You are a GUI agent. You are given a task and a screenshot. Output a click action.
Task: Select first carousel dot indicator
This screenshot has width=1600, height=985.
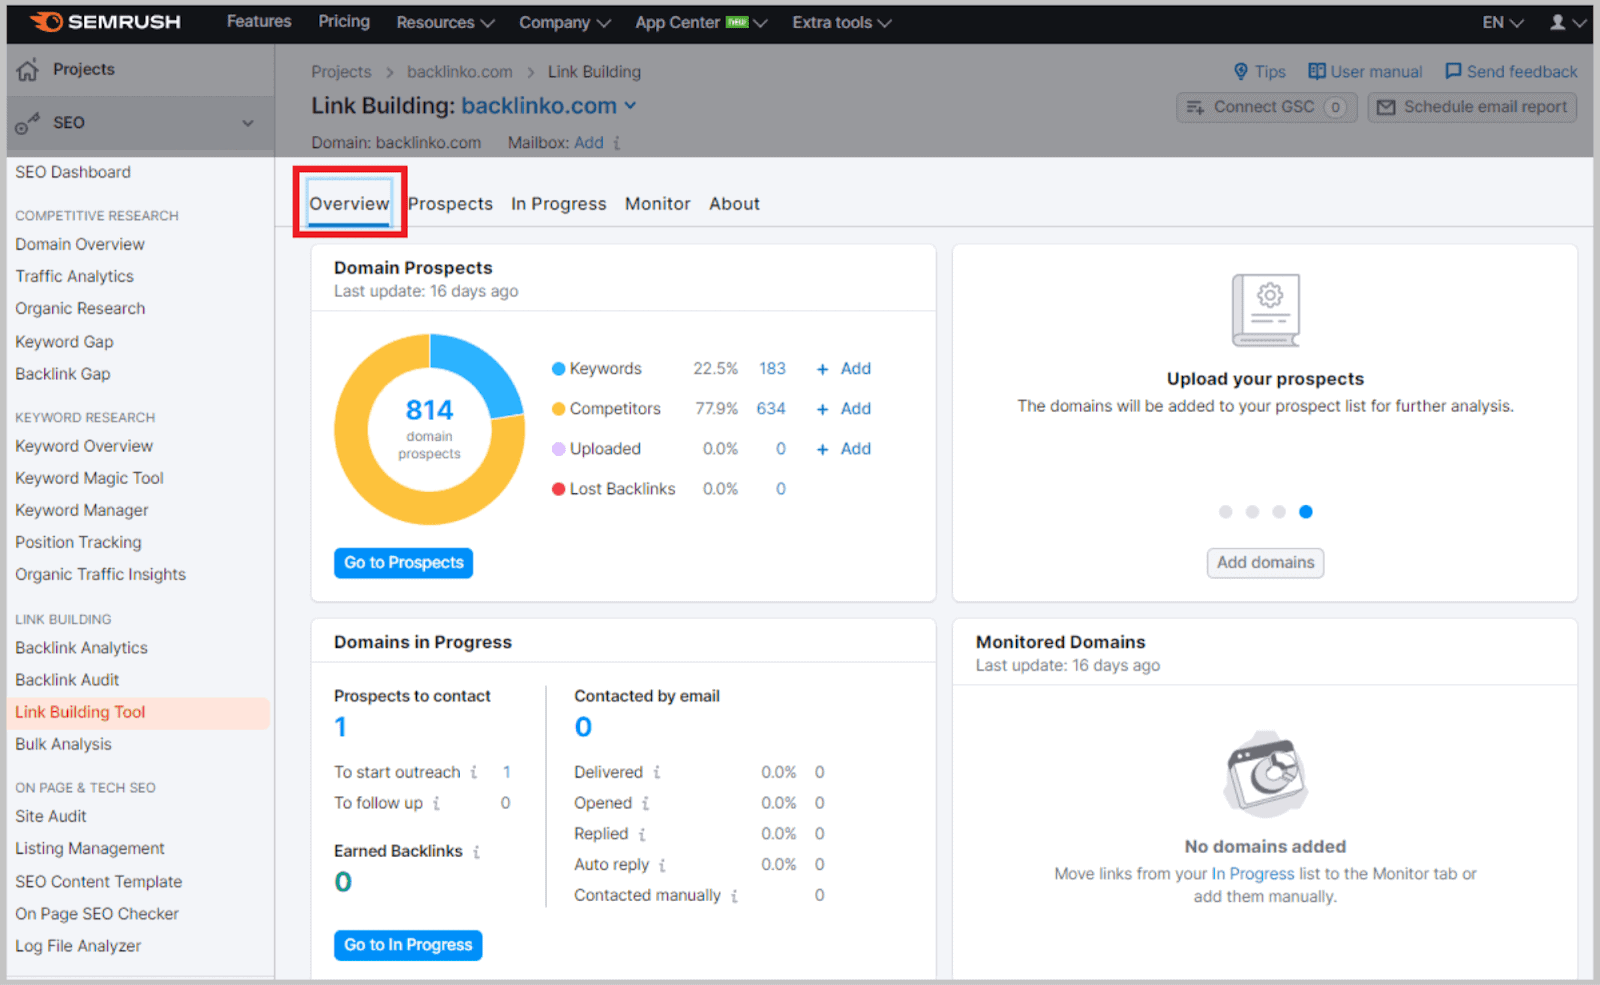click(x=1225, y=512)
